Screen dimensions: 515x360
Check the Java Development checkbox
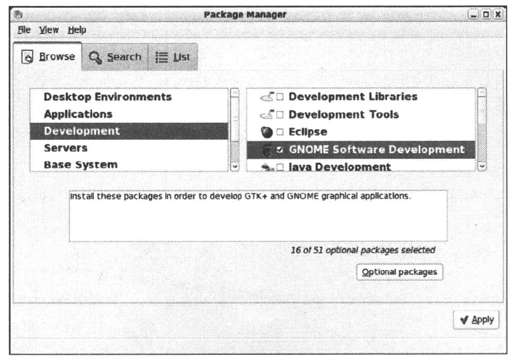coord(280,167)
